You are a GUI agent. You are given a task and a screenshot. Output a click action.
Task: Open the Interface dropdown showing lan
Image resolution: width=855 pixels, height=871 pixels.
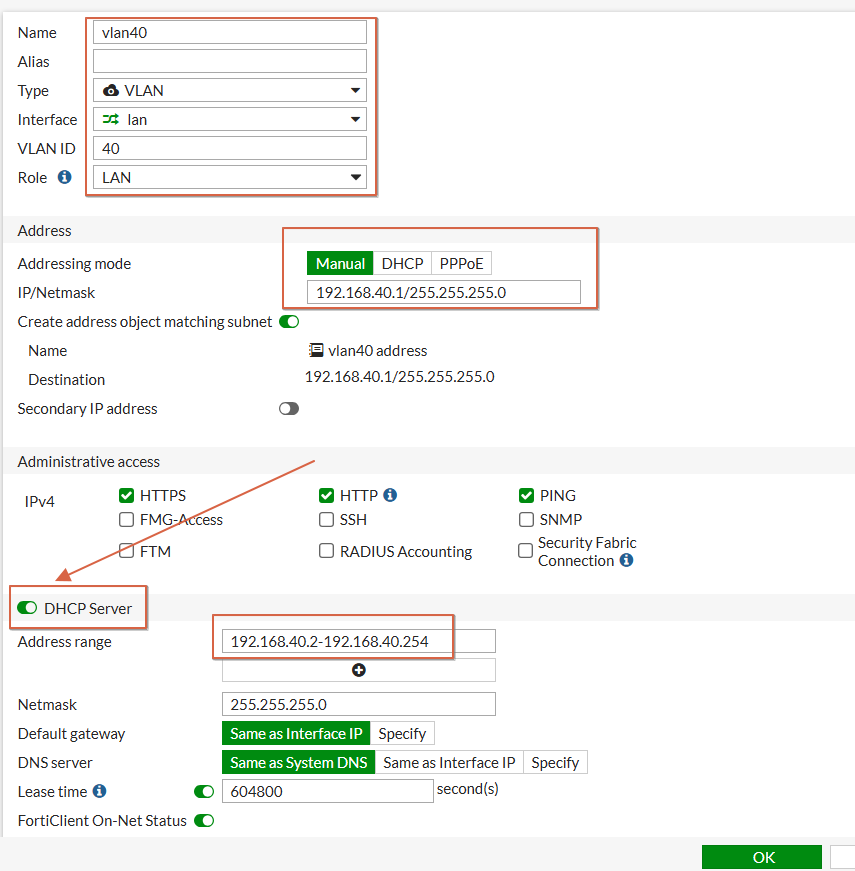tap(229, 119)
